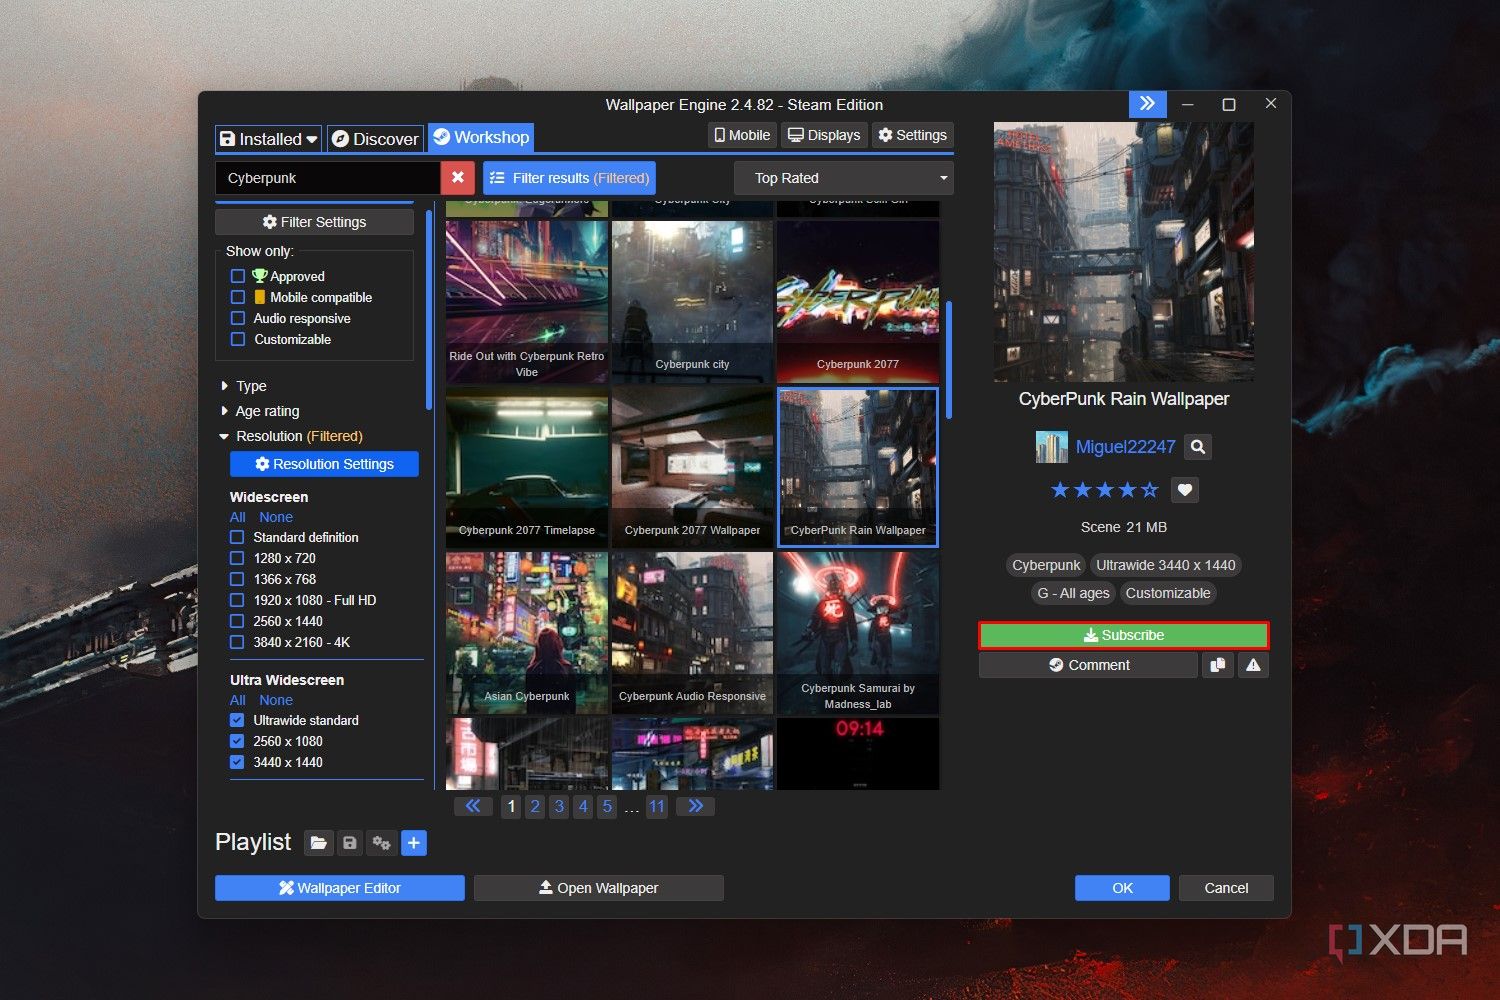This screenshot has height=1000, width=1500.
Task: Uncheck the 3440 x 1440 resolution
Action: [238, 762]
